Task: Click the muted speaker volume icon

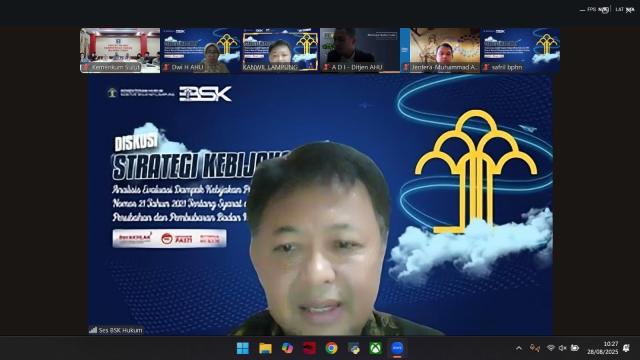Action: (x=562, y=348)
